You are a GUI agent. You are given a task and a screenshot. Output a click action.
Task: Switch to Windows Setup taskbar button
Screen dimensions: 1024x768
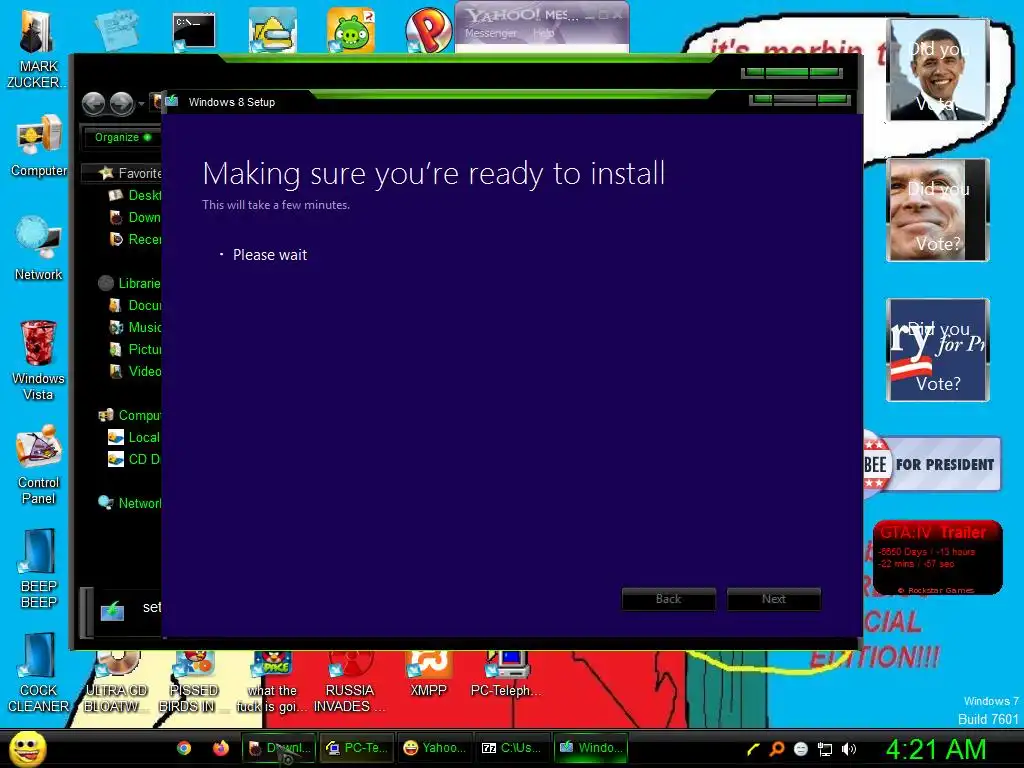(x=591, y=748)
